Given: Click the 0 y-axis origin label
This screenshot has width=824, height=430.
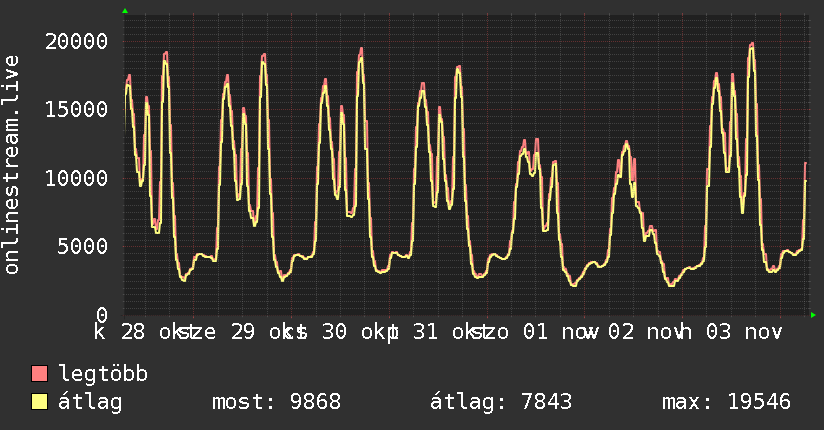Looking at the screenshot, I should (x=101, y=314).
